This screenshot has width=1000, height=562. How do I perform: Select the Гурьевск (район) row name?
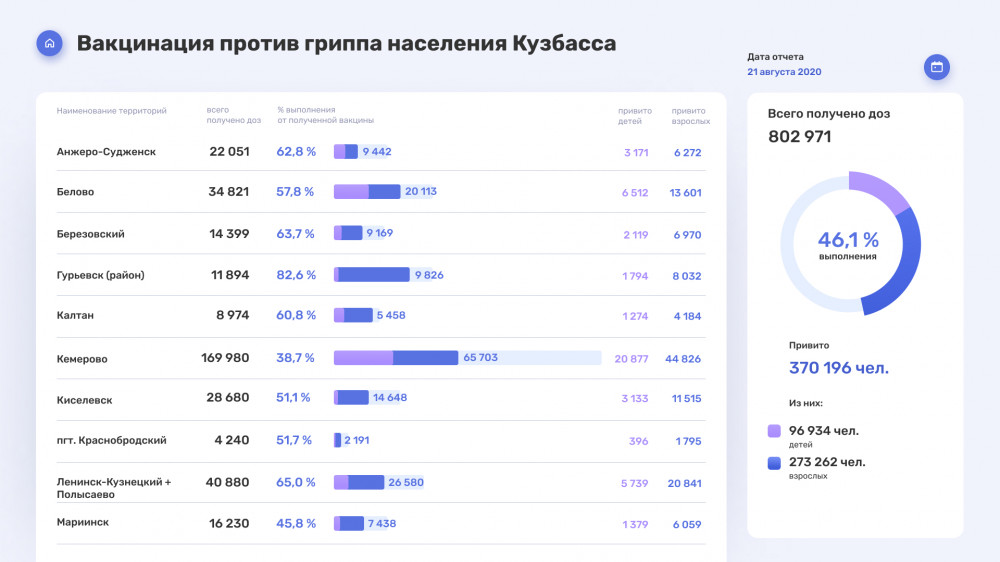pyautogui.click(x=100, y=275)
